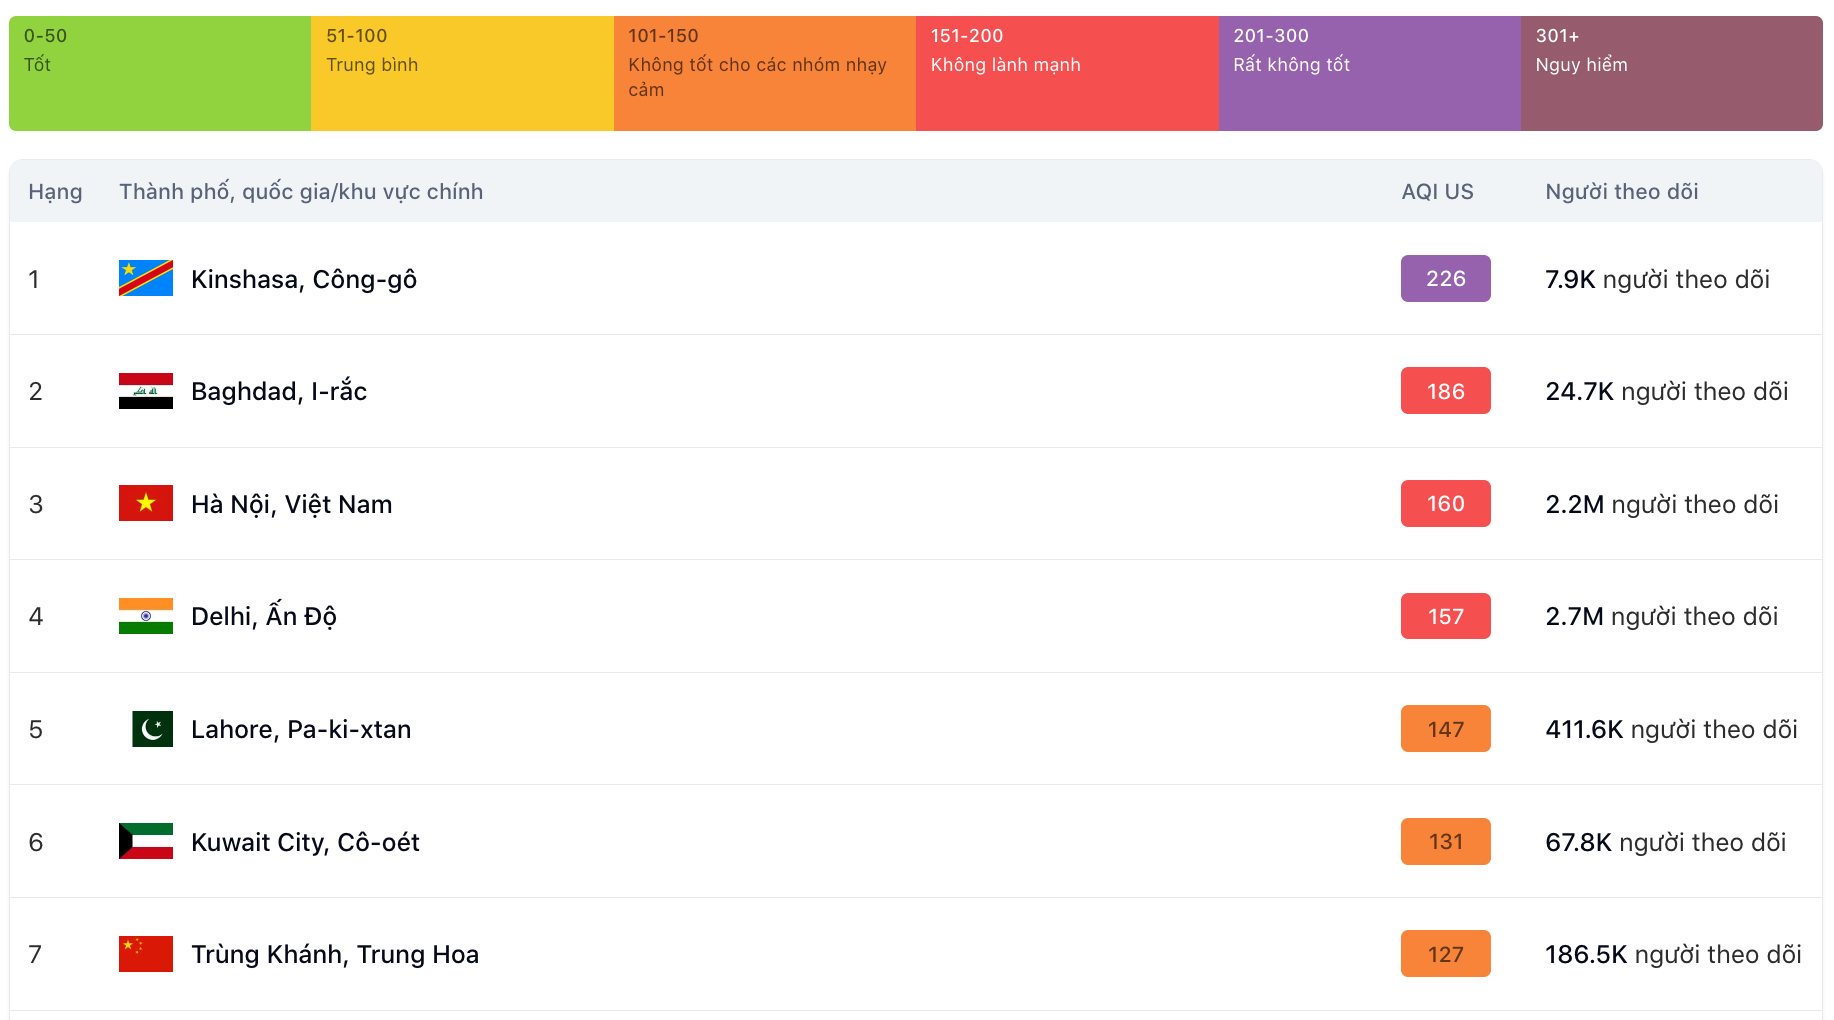
Task: Open the Lahore, Pa-ki-xtan city link
Action: [301, 729]
